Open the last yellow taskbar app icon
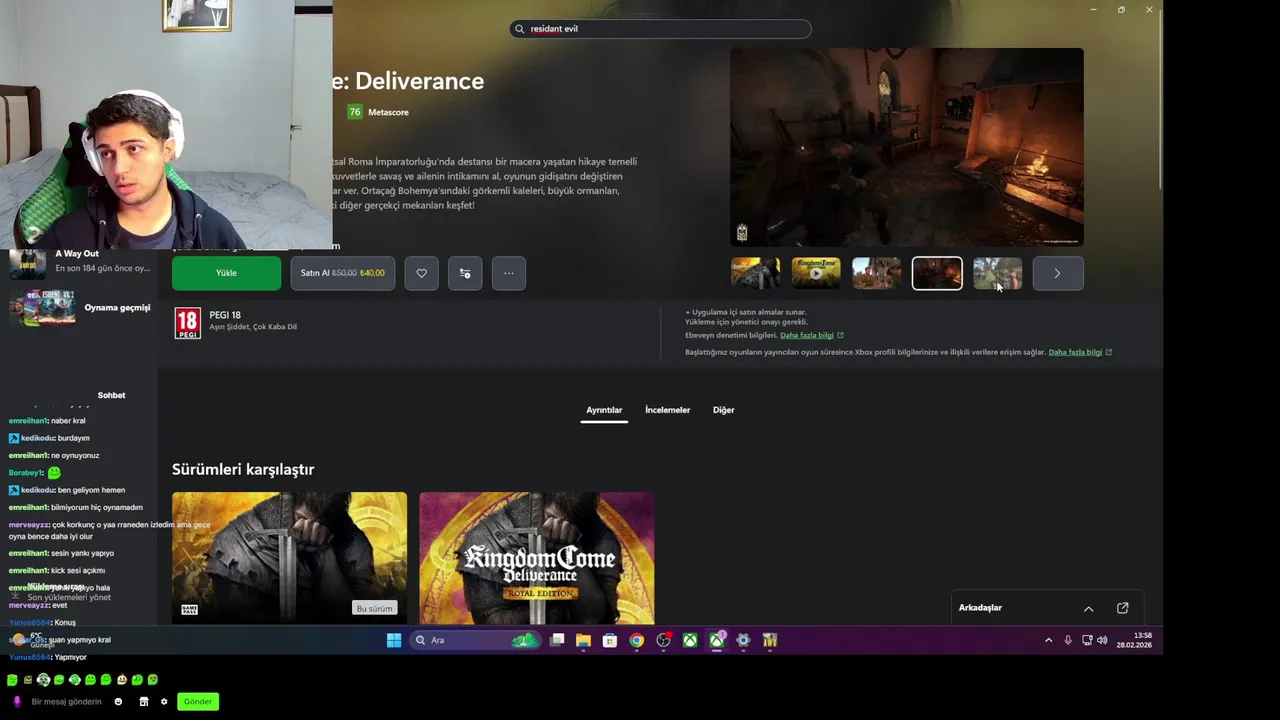Viewport: 1280px width, 720px height. 770,640
